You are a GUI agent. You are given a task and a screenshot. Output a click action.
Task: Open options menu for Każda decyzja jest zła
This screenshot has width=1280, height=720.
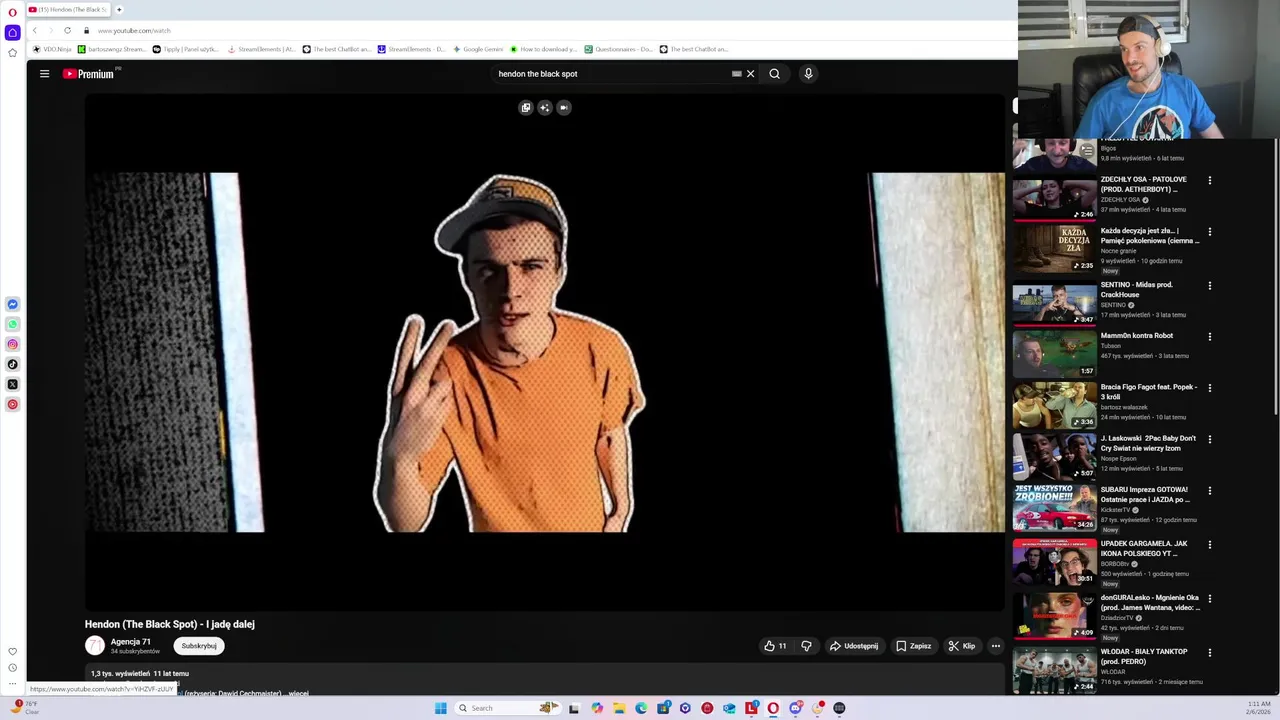(1209, 232)
